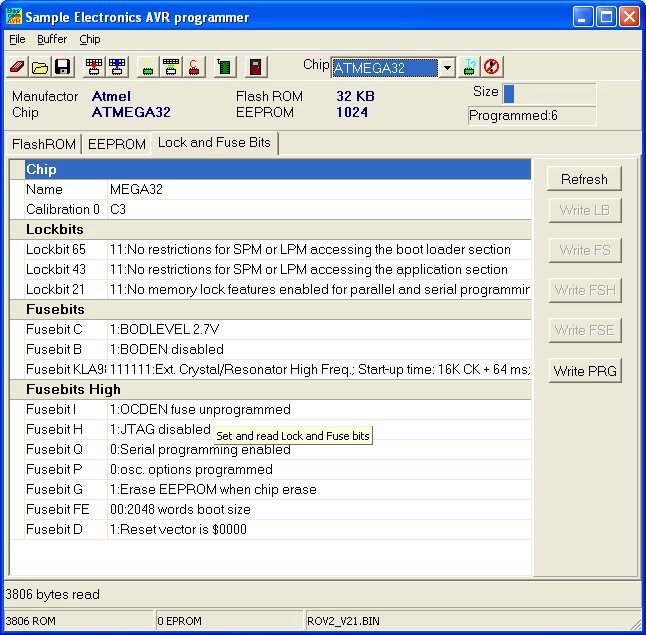Image resolution: width=646 pixels, height=635 pixels.
Task: Click the Write FS button
Action: [584, 250]
